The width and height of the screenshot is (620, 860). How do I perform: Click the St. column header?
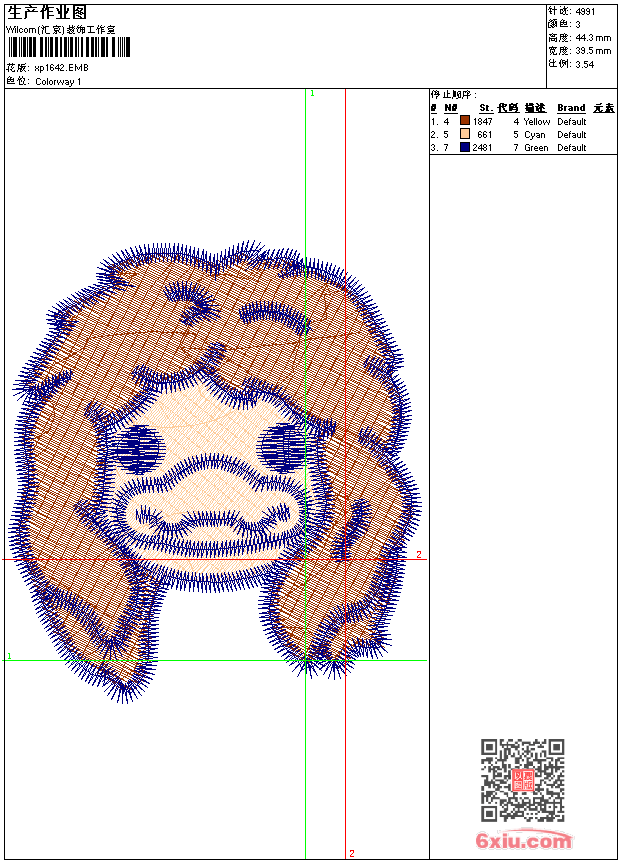click(x=486, y=108)
